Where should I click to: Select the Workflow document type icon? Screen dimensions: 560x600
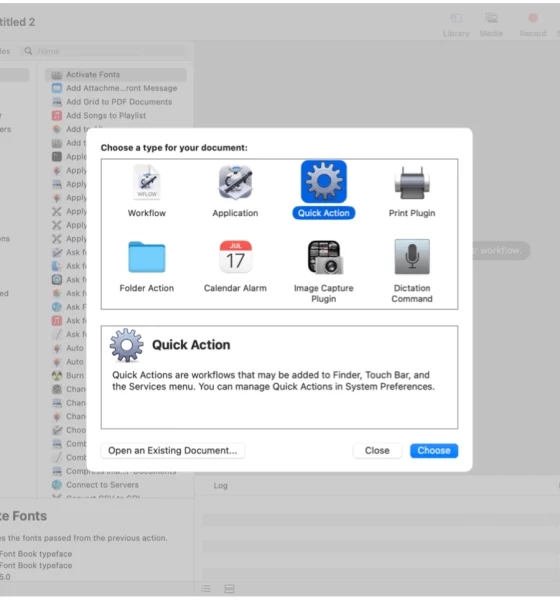click(147, 182)
